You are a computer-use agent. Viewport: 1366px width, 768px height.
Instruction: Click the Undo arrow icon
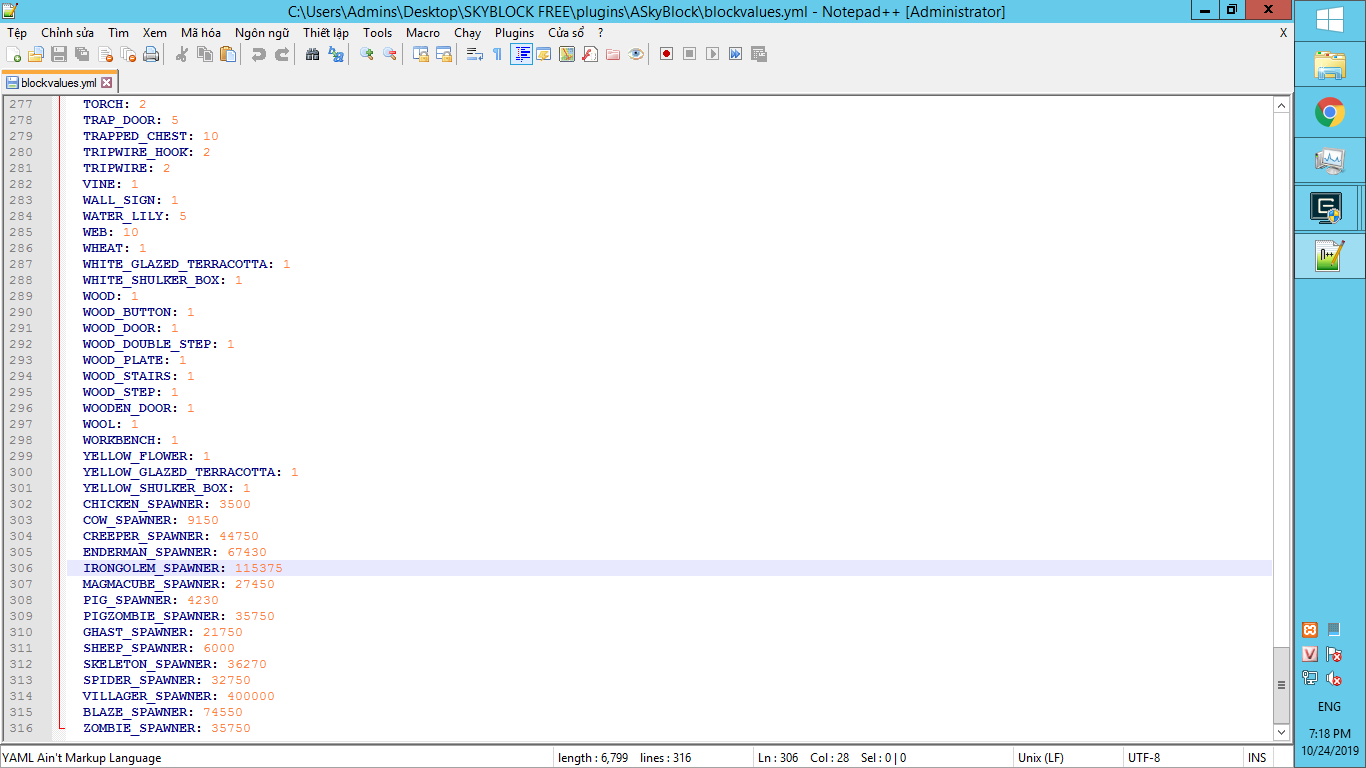pos(258,54)
